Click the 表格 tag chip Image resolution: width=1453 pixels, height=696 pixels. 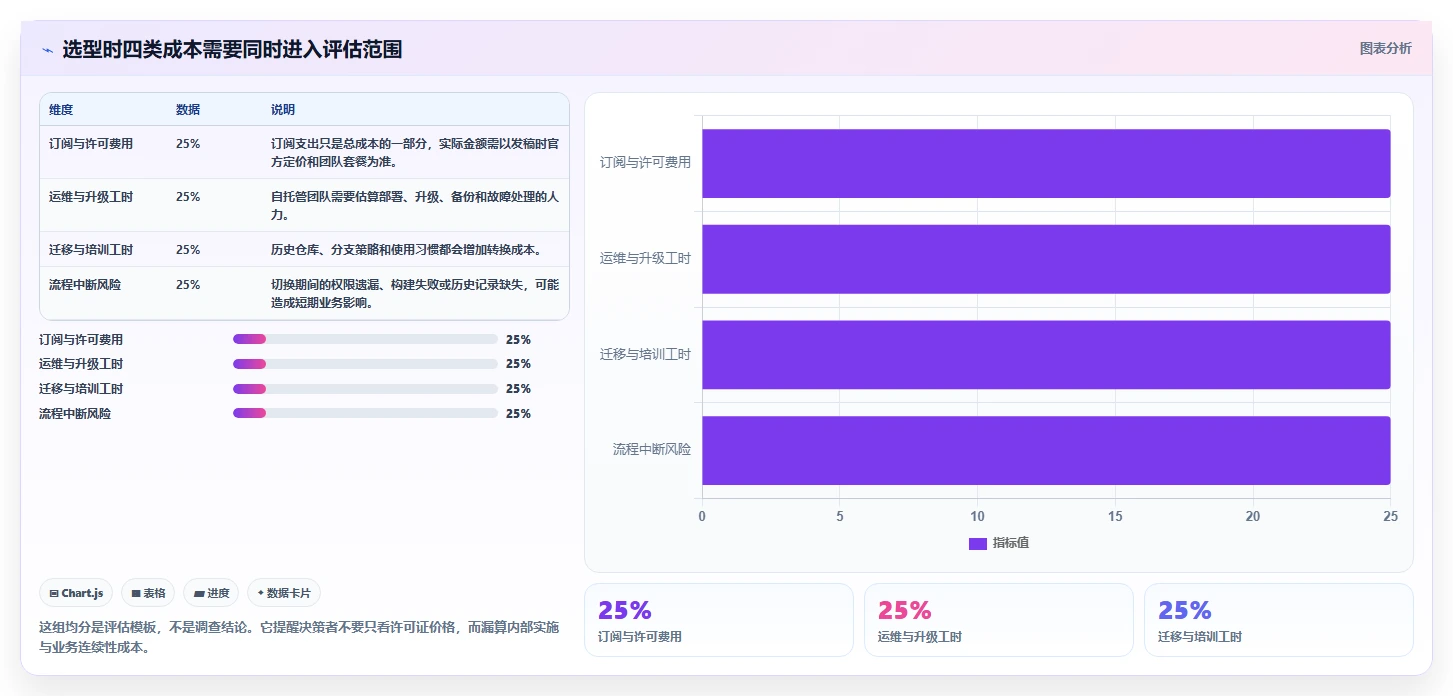[148, 593]
